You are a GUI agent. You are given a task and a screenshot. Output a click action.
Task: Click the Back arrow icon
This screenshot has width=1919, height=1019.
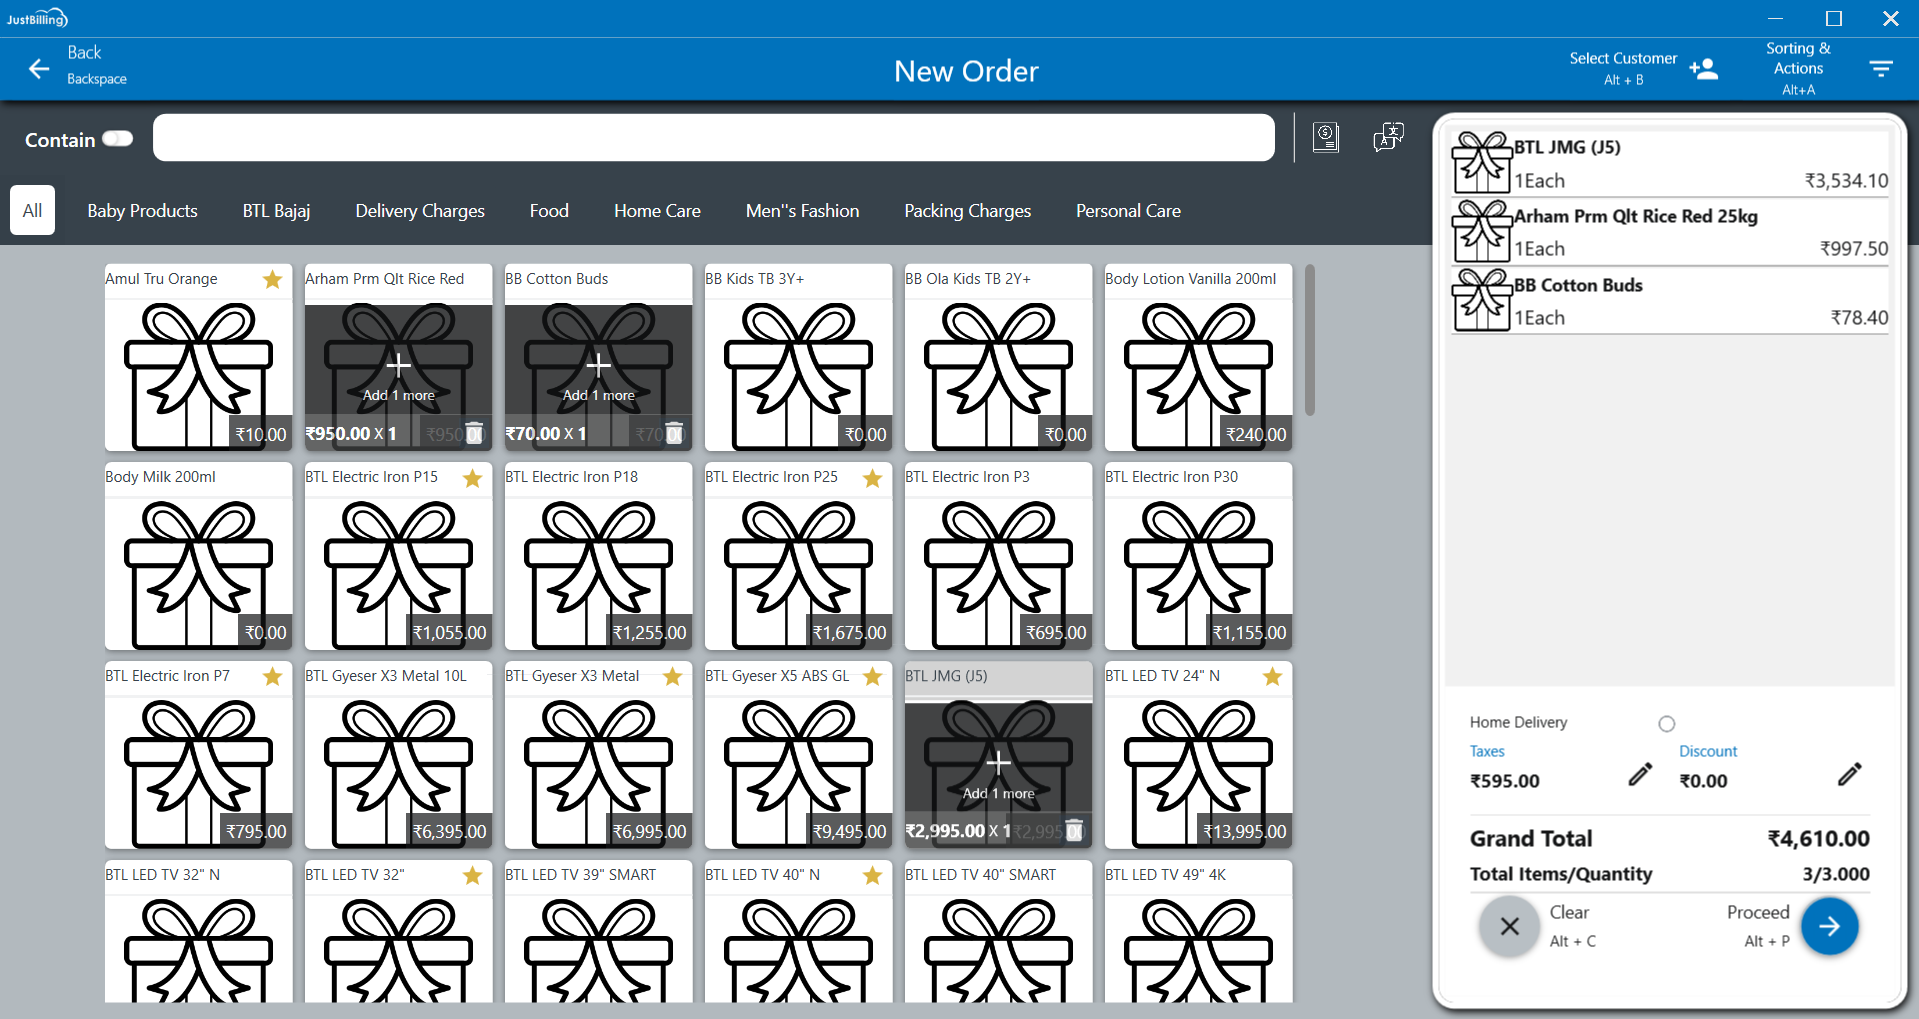[39, 69]
